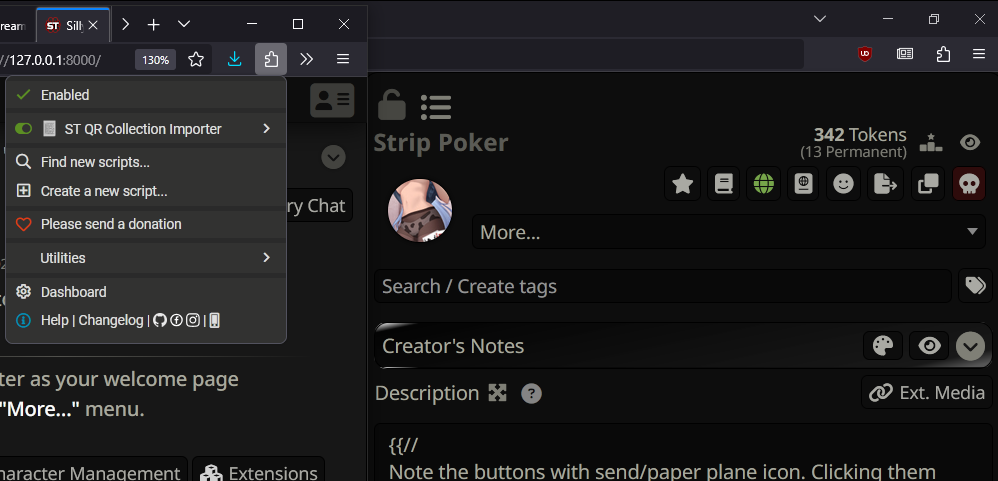Open the character list icon

[436, 107]
